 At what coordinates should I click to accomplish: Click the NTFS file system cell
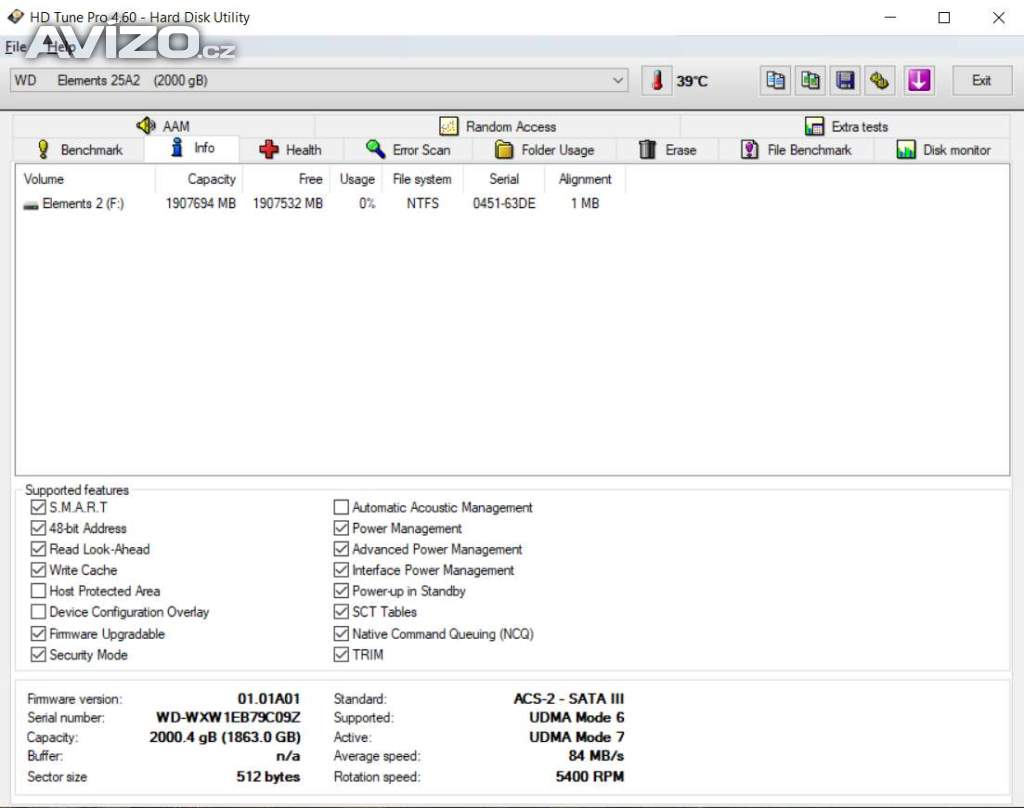423,203
